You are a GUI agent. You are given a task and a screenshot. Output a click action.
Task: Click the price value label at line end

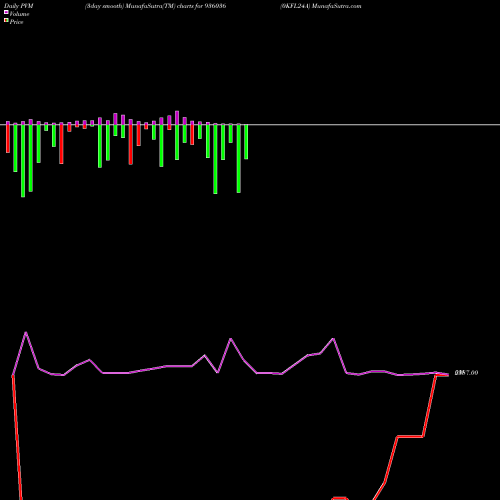tap(466, 373)
